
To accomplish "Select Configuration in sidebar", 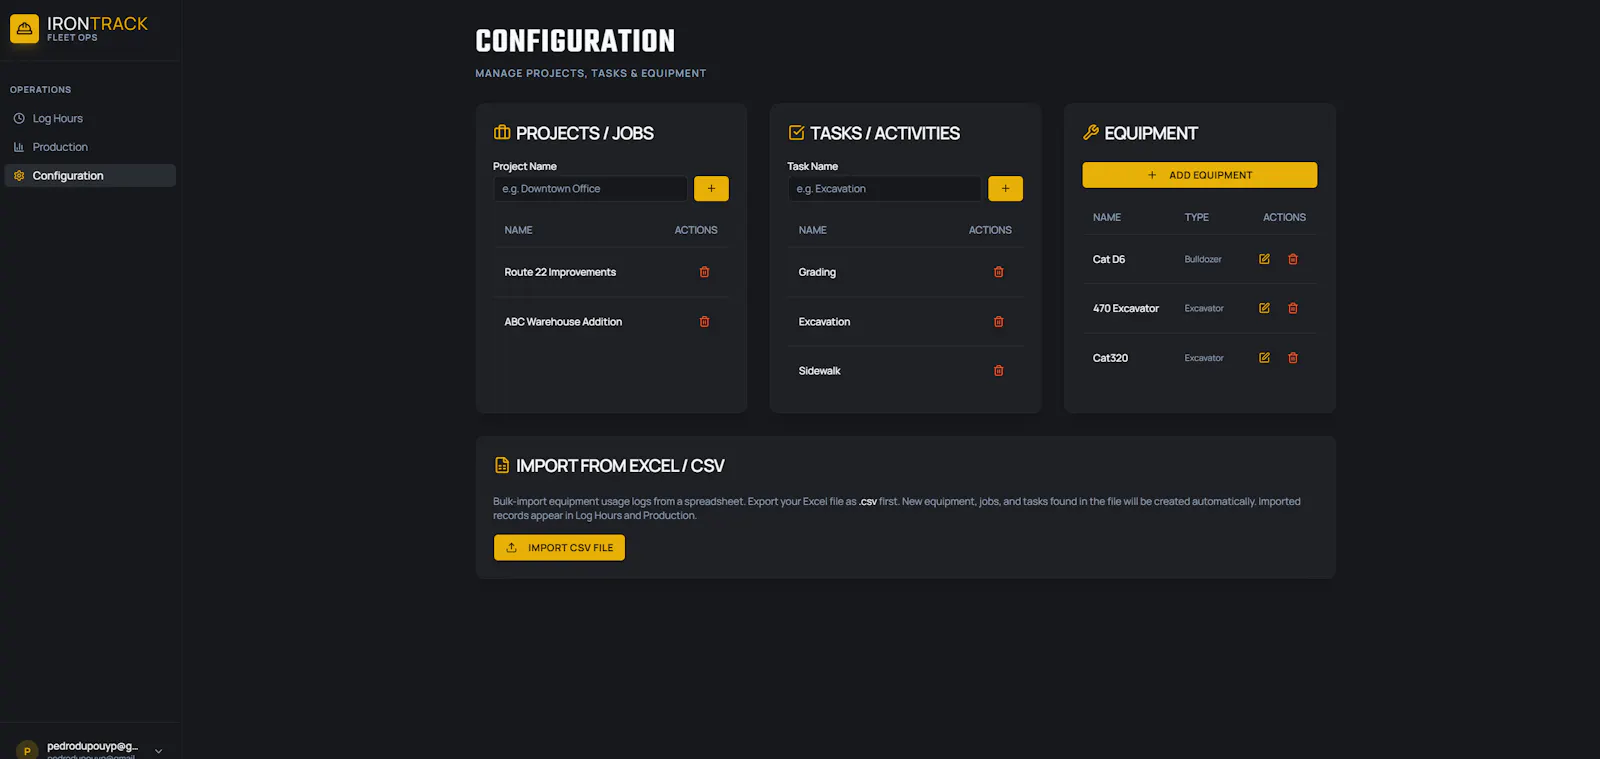I will [90, 175].
